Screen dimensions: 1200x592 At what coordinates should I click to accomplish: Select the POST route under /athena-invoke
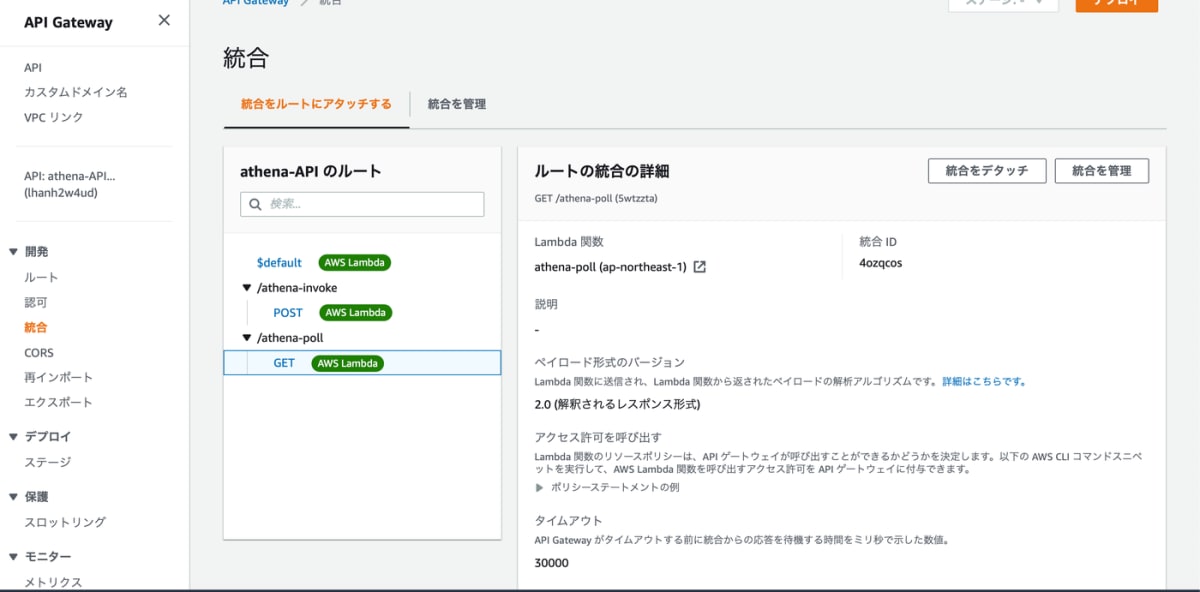288,313
